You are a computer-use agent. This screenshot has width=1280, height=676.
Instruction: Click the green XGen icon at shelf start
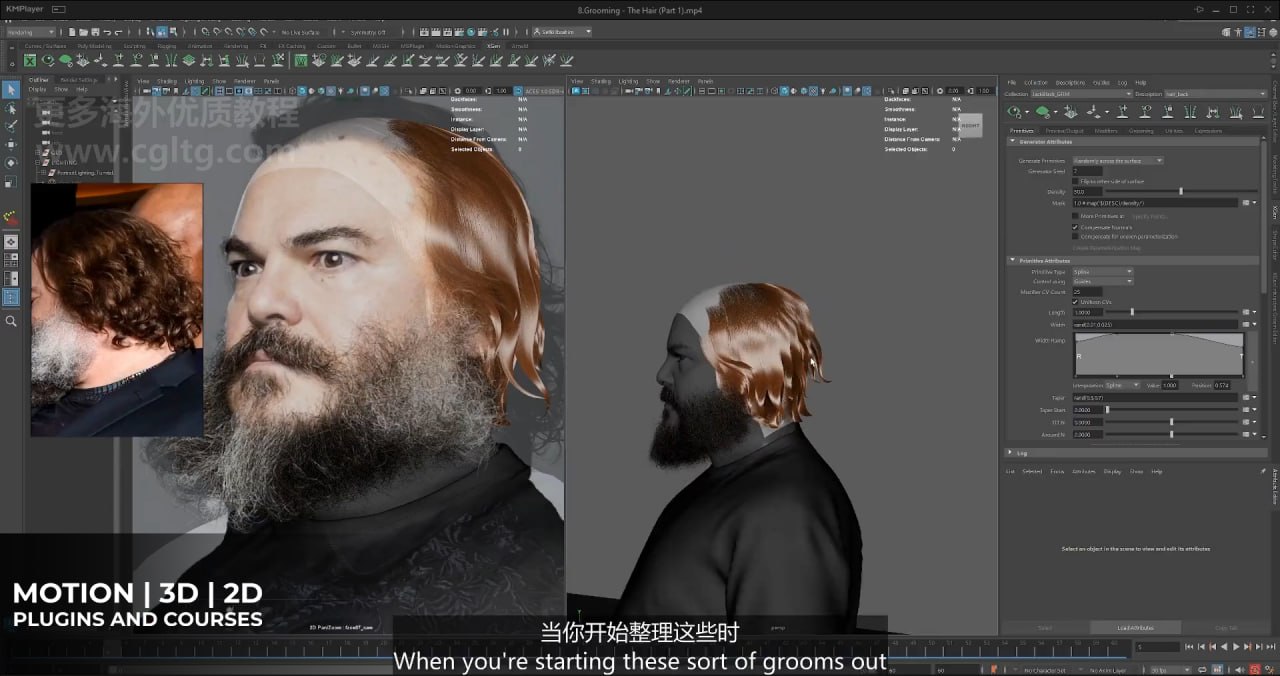pyautogui.click(x=30, y=60)
